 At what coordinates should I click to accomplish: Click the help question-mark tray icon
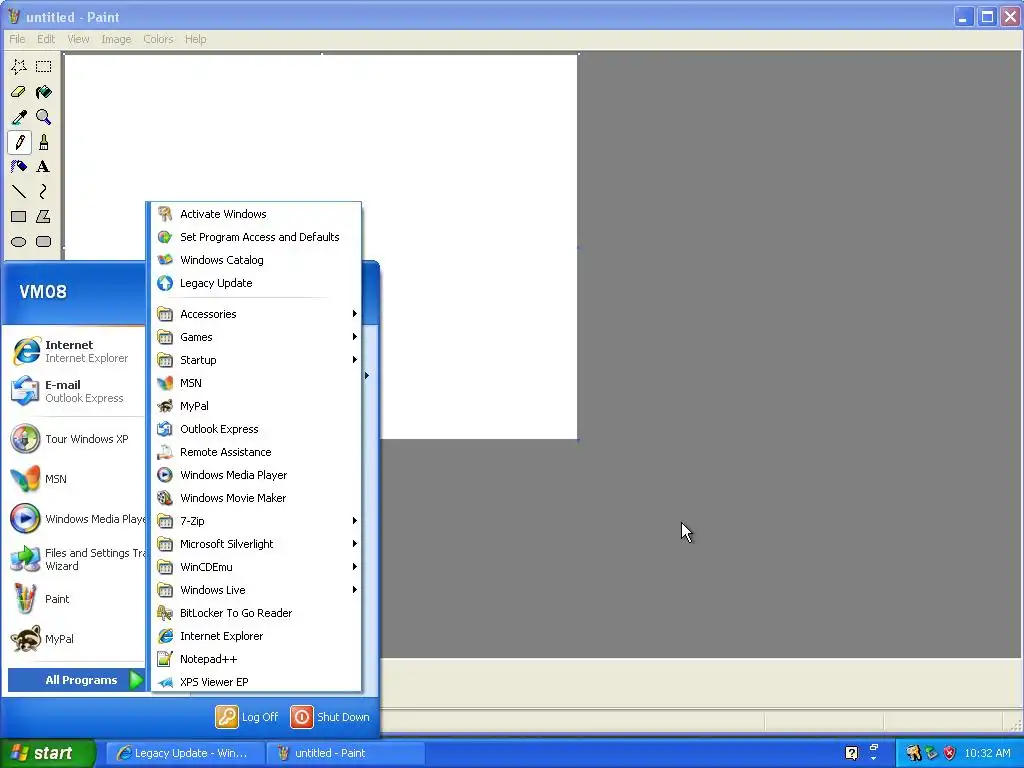click(x=851, y=753)
